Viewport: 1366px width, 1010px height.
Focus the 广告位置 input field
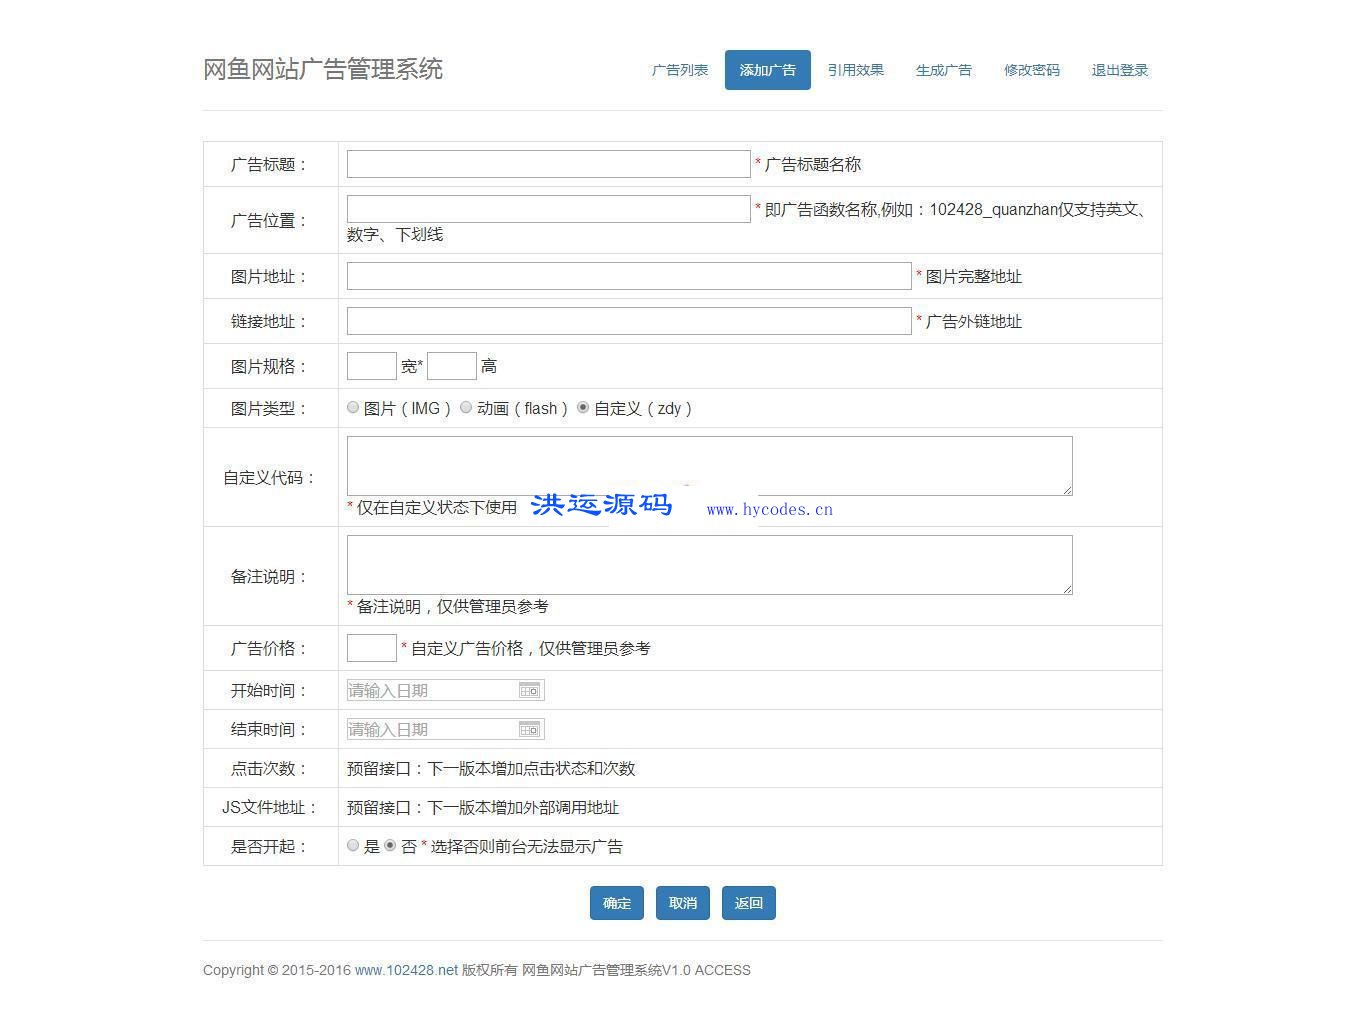[548, 209]
